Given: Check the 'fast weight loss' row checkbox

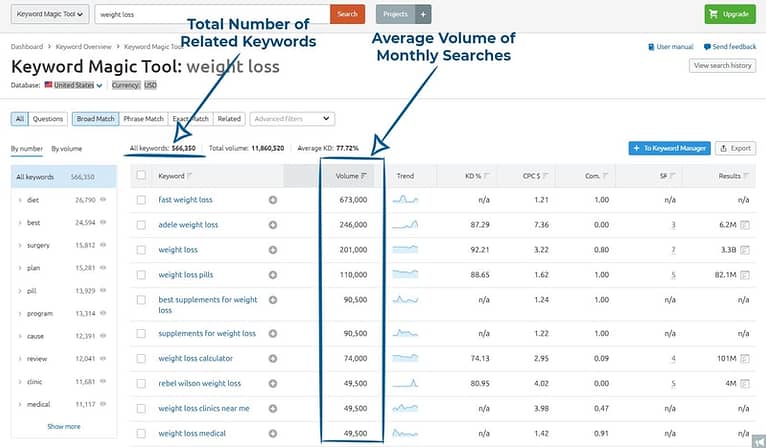Looking at the screenshot, I should [x=141, y=200].
